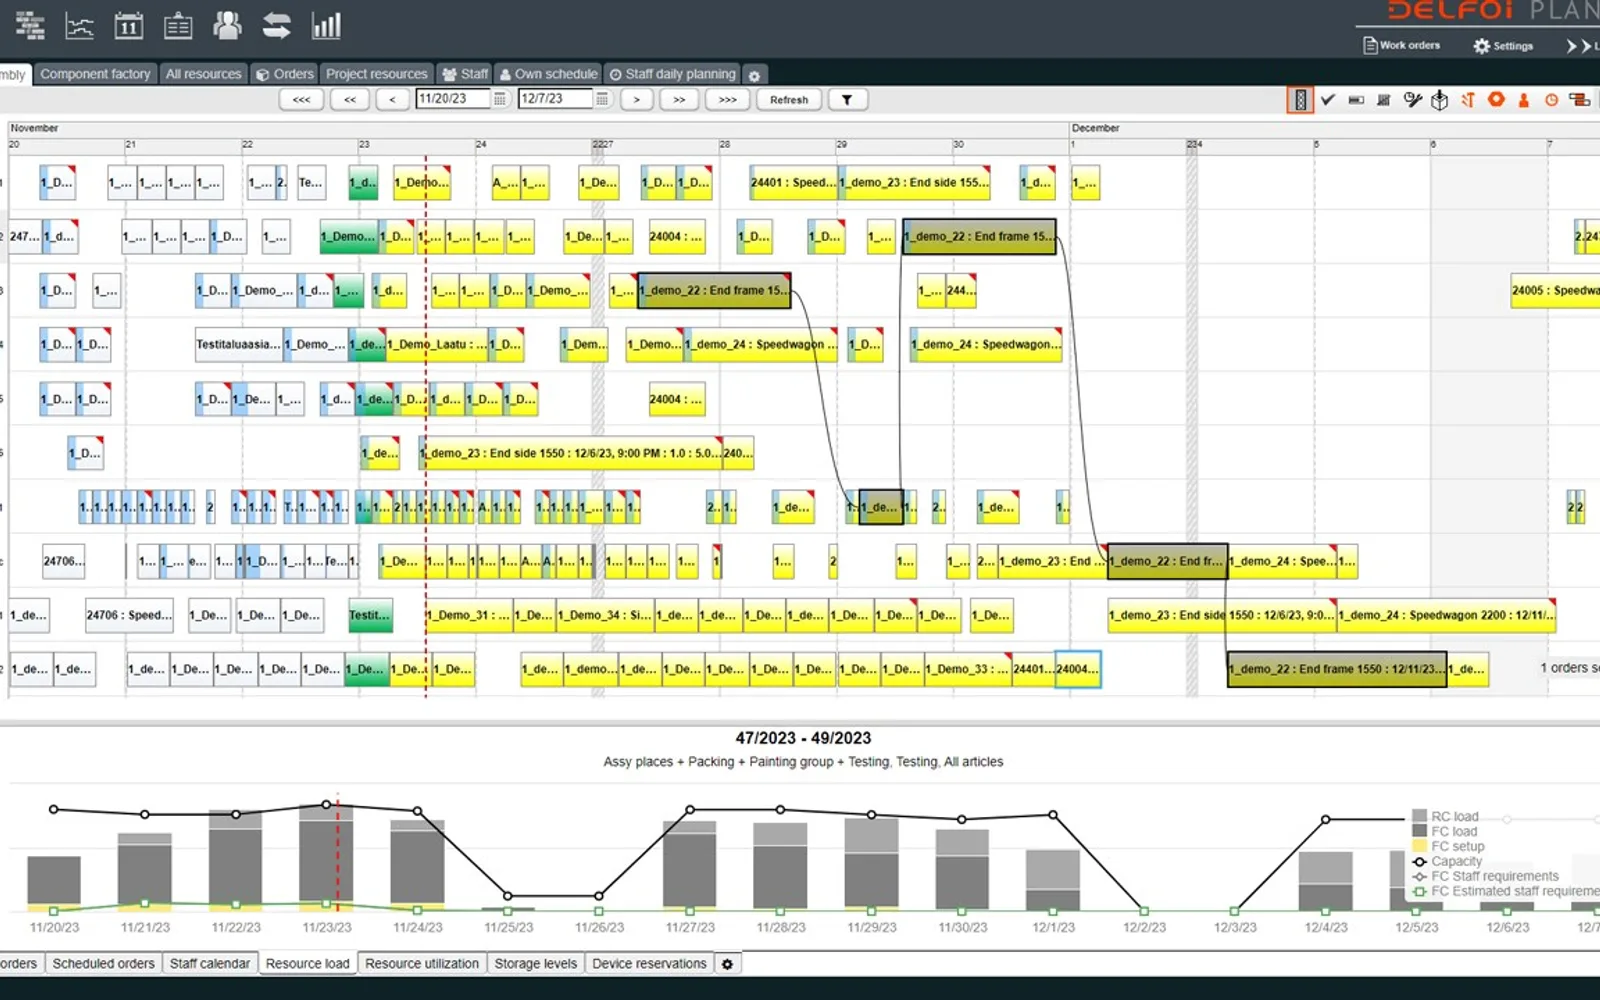The image size is (1600, 1000).
Task: Open the bar chart statistics icon
Action: 326,25
